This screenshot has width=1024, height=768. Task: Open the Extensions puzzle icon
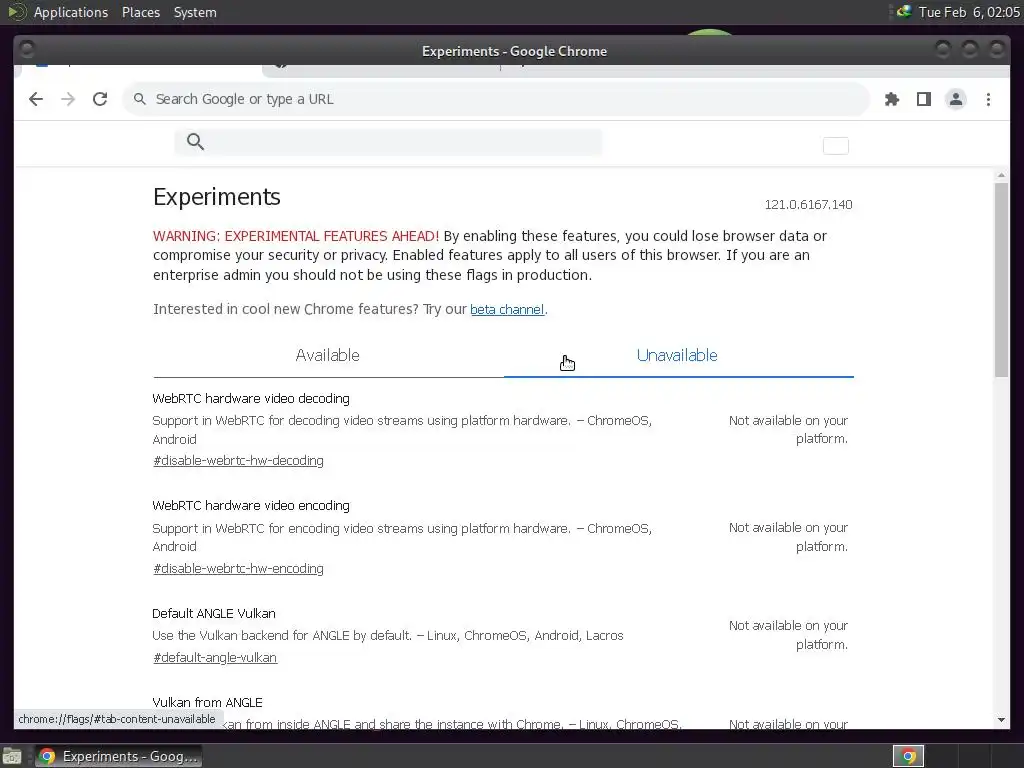coord(891,99)
